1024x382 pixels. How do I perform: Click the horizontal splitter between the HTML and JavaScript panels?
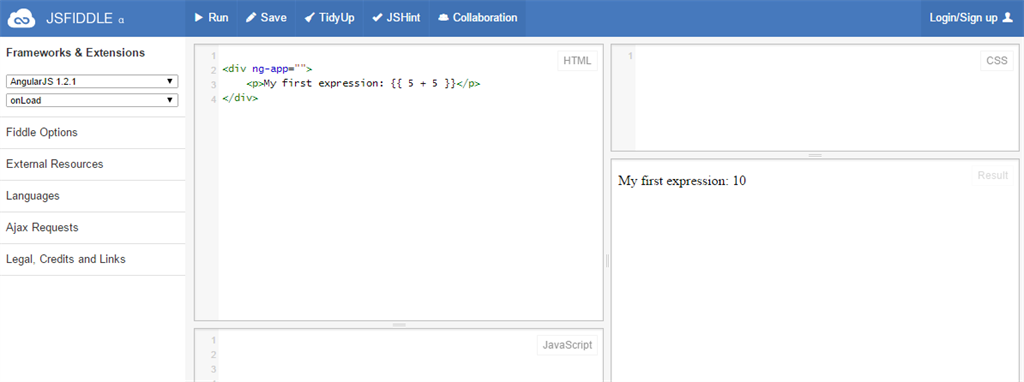[x=399, y=325]
